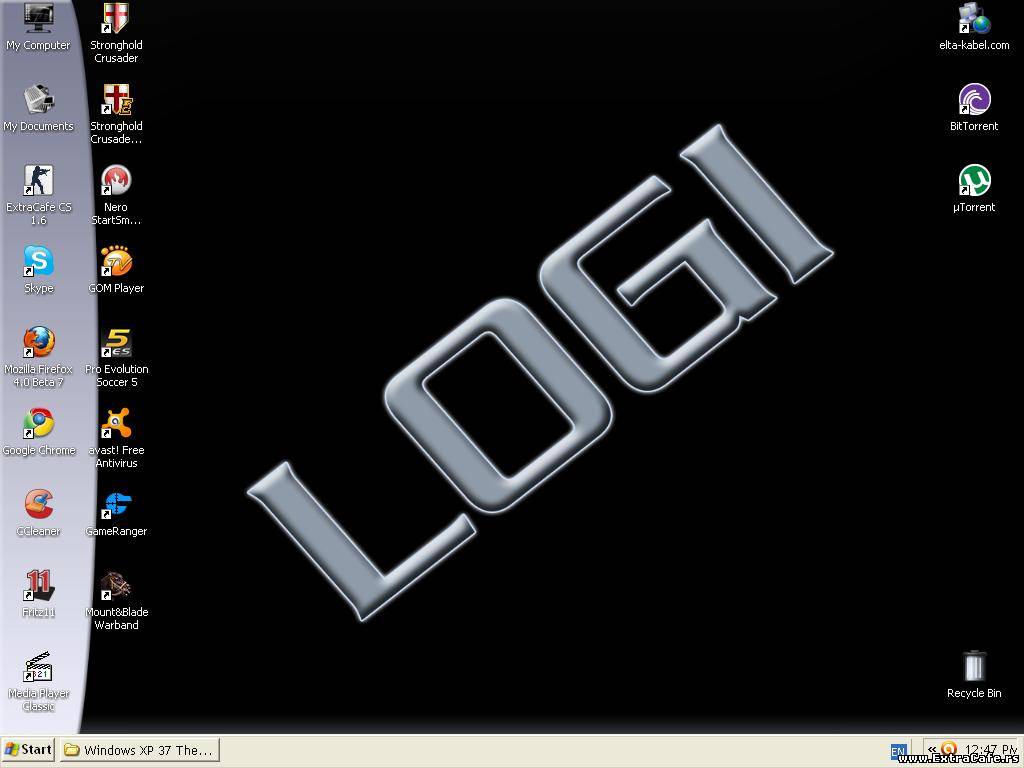Select the Fritz11 chess icon

pyautogui.click(x=38, y=586)
